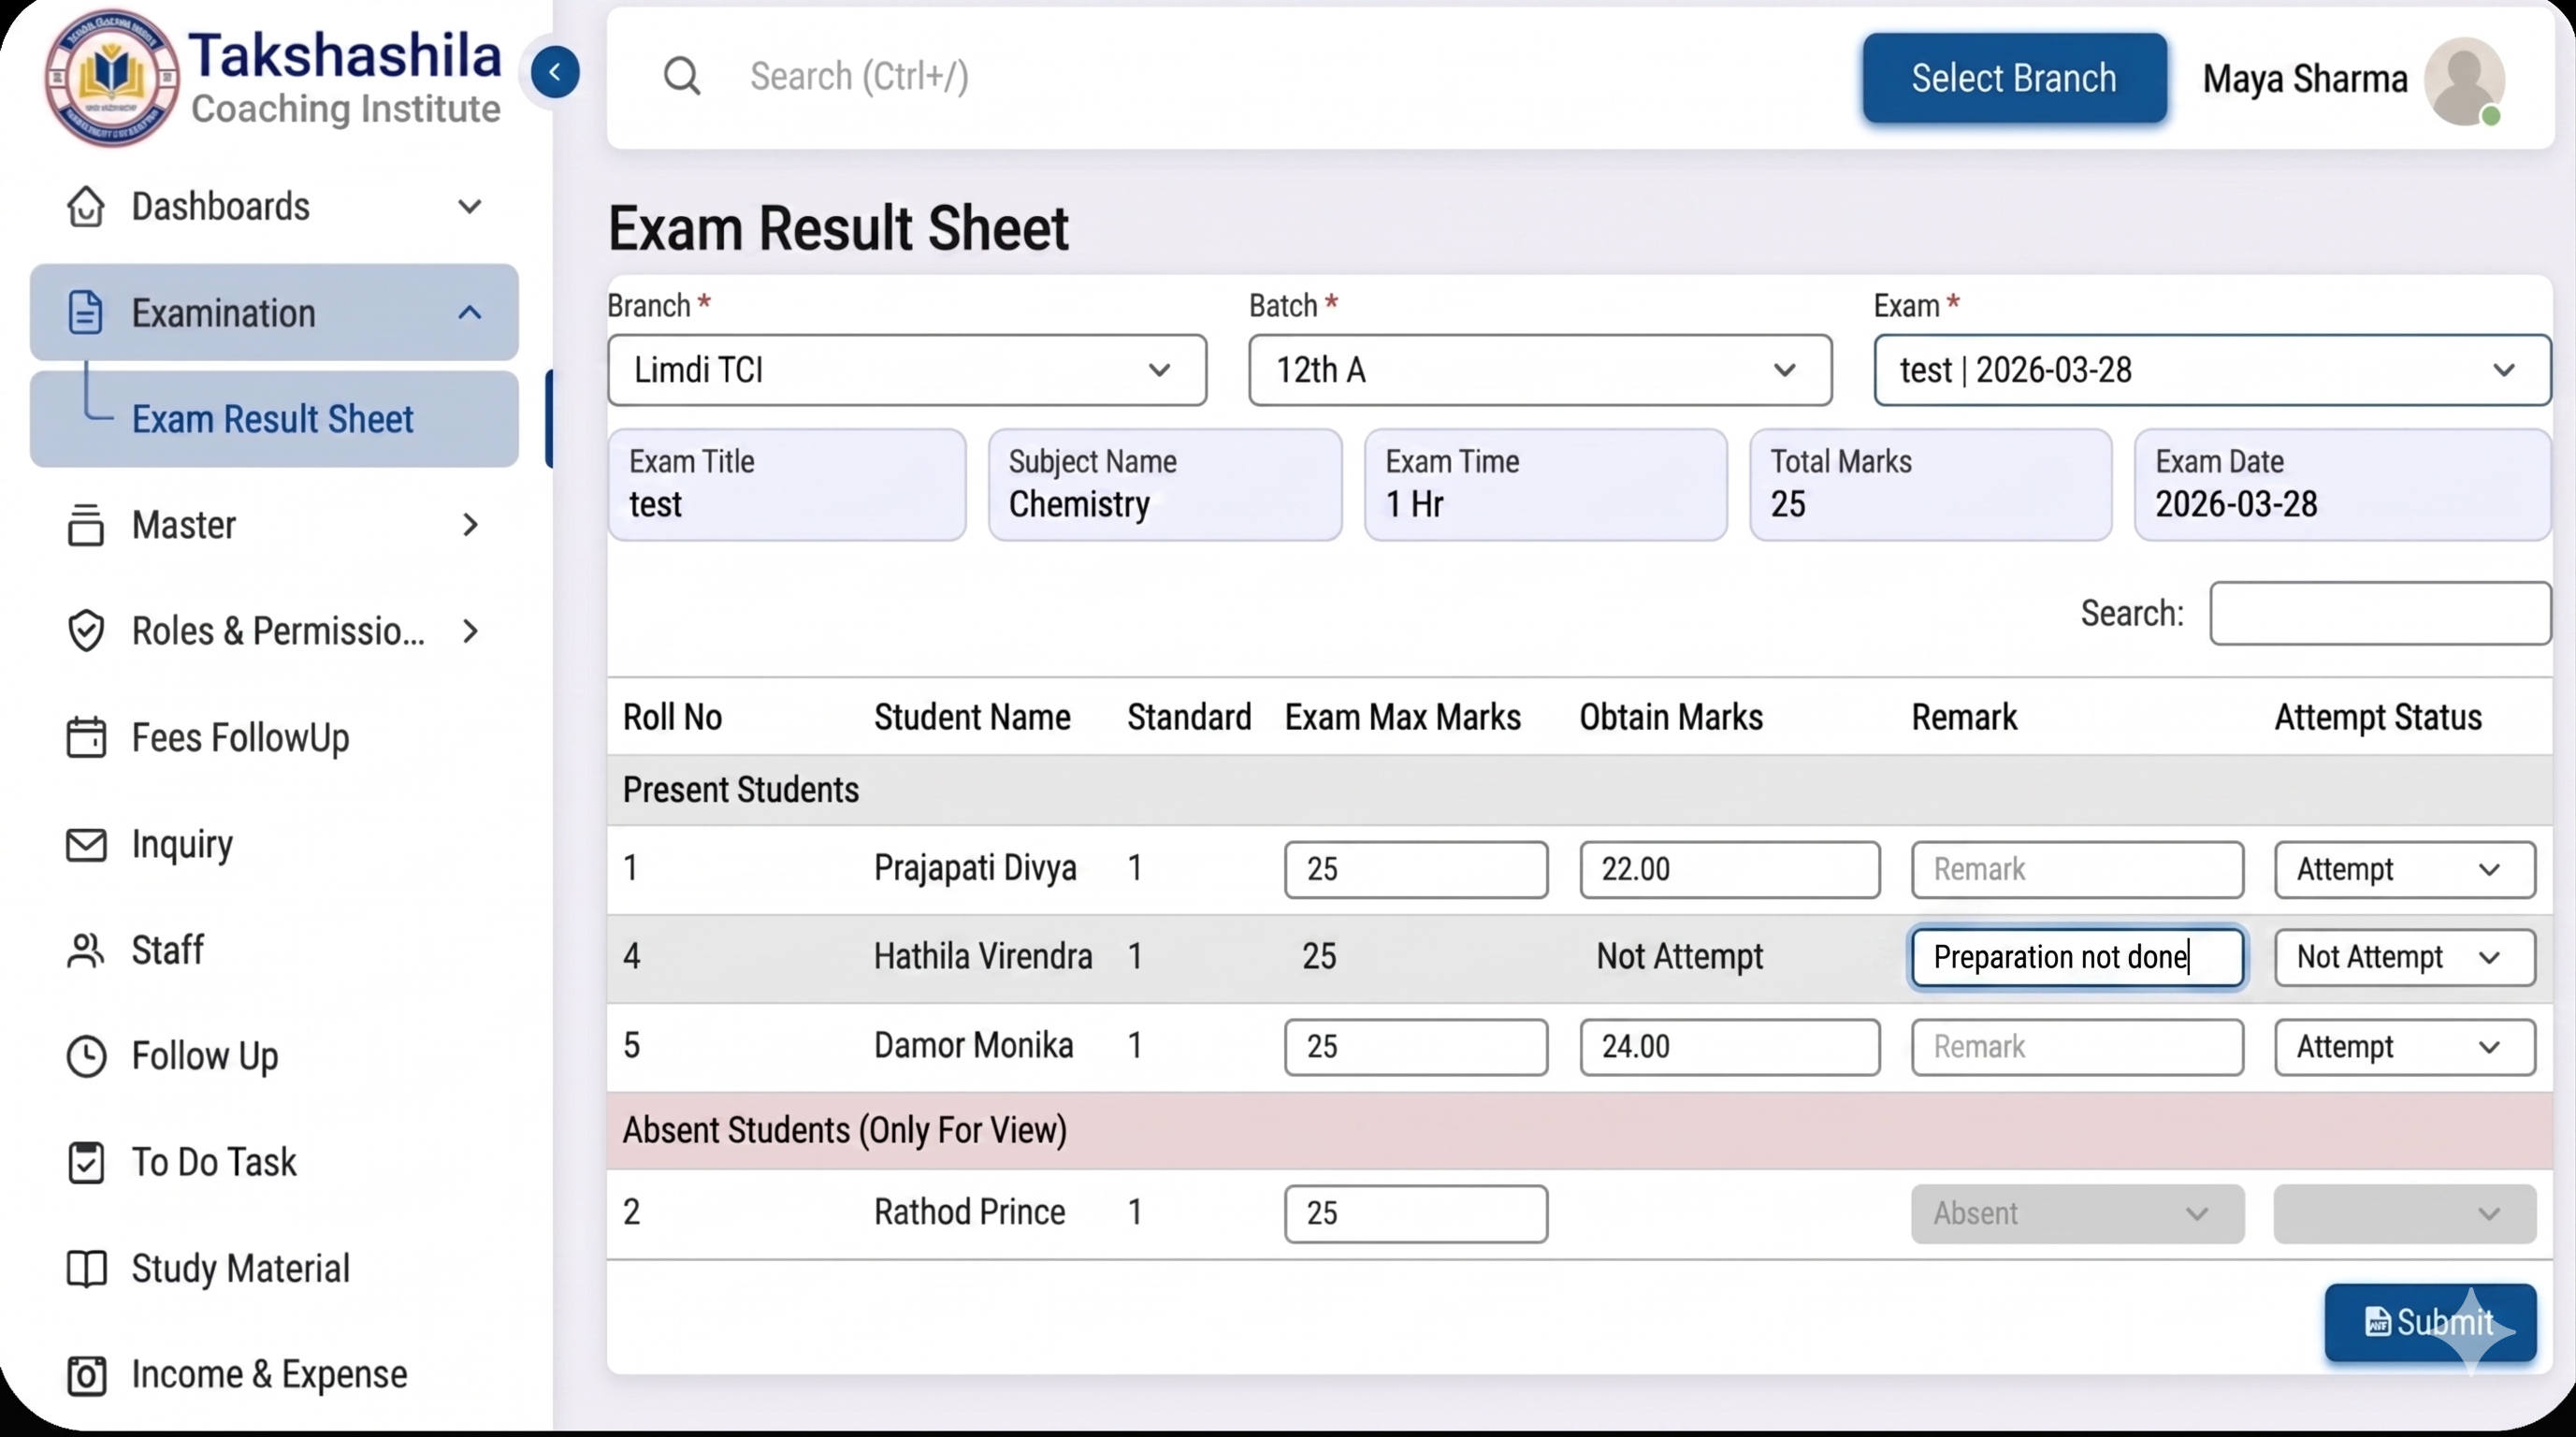Image resolution: width=2576 pixels, height=1437 pixels.
Task: Focus the table Search input box
Action: 2380,613
